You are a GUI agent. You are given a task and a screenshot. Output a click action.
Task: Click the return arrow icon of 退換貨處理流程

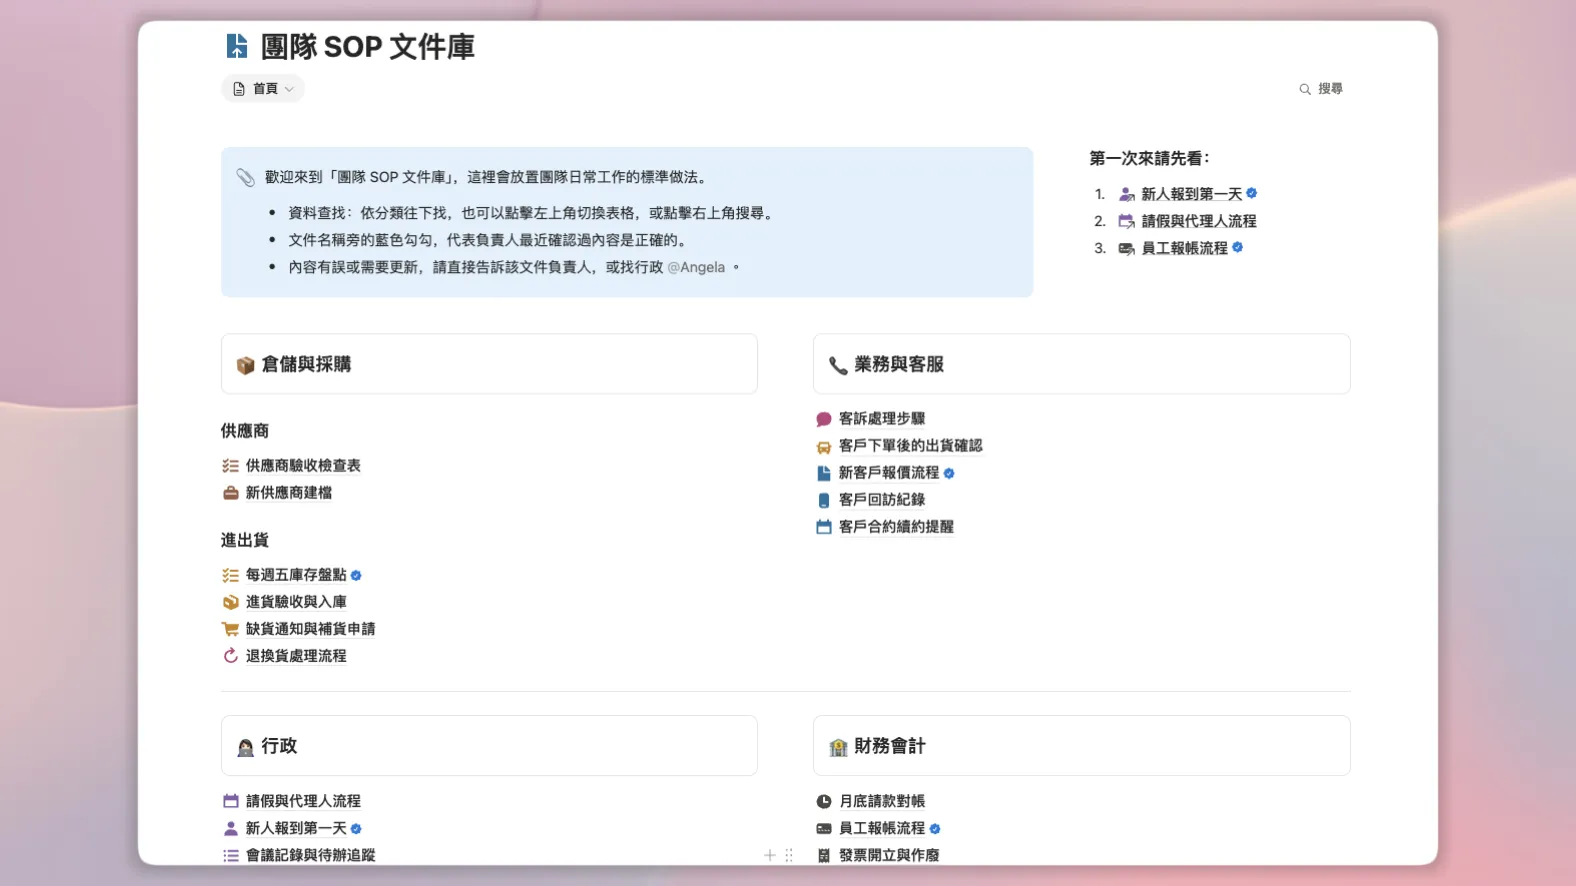[x=230, y=656]
